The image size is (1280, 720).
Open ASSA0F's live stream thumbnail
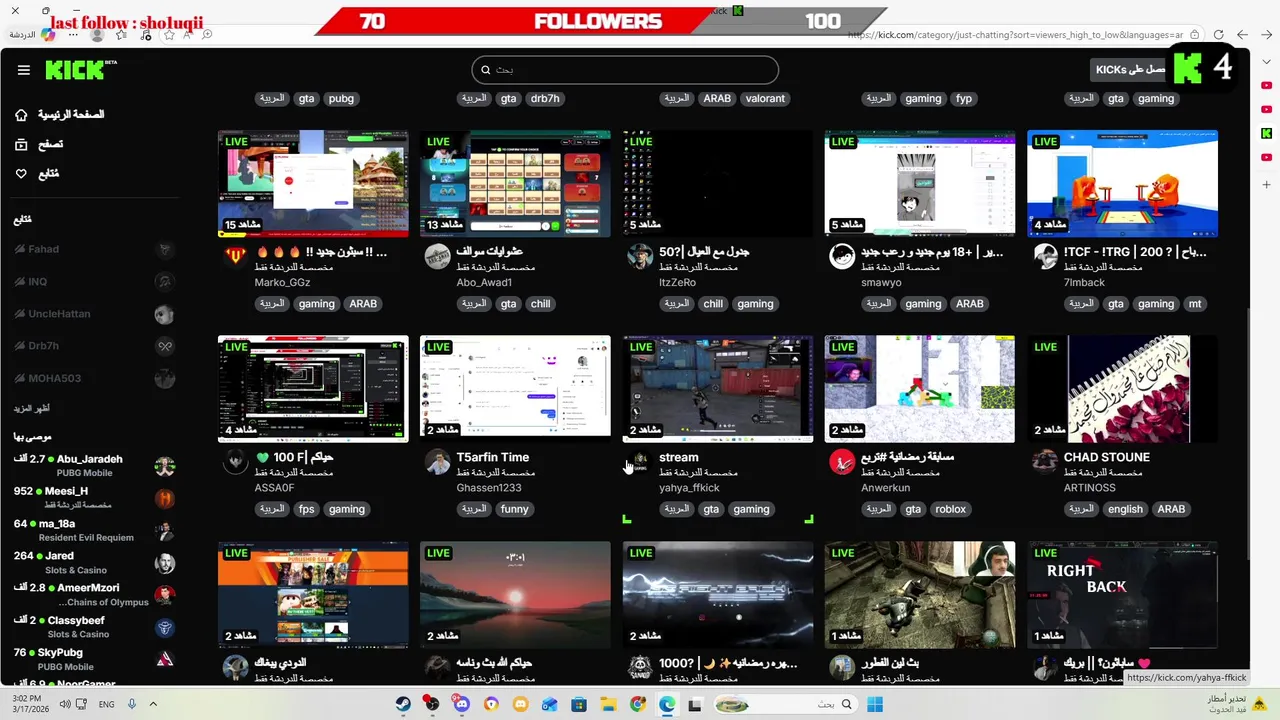coord(313,388)
